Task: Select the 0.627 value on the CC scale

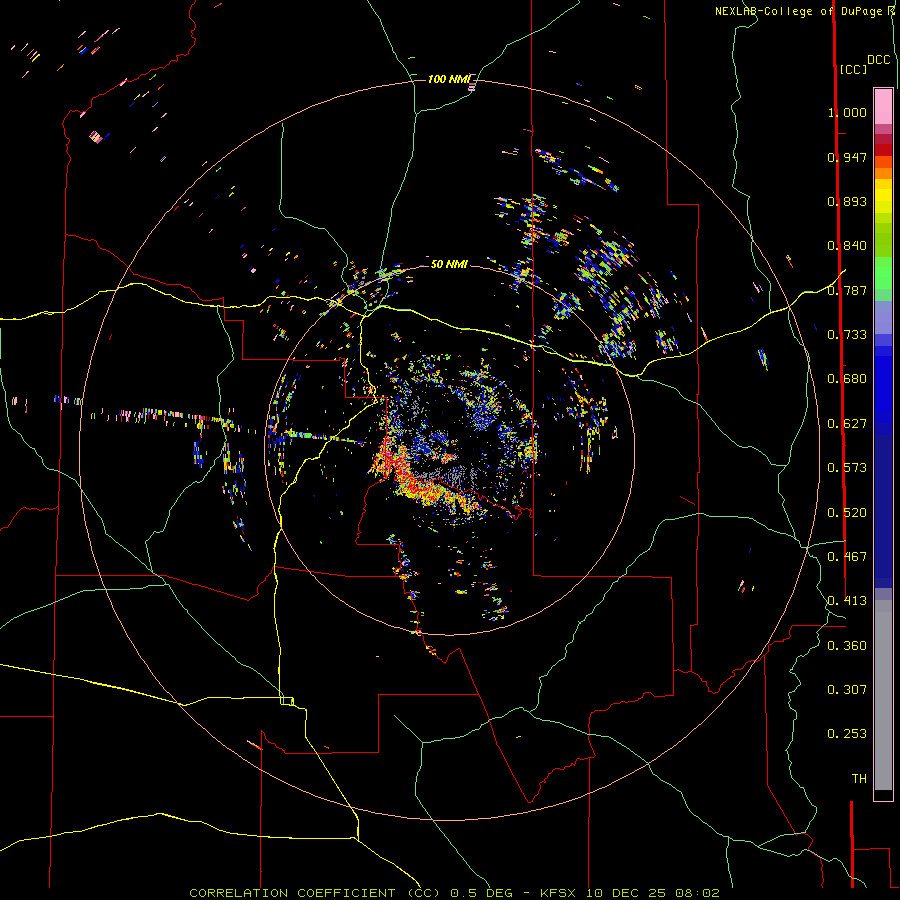Action: (847, 423)
